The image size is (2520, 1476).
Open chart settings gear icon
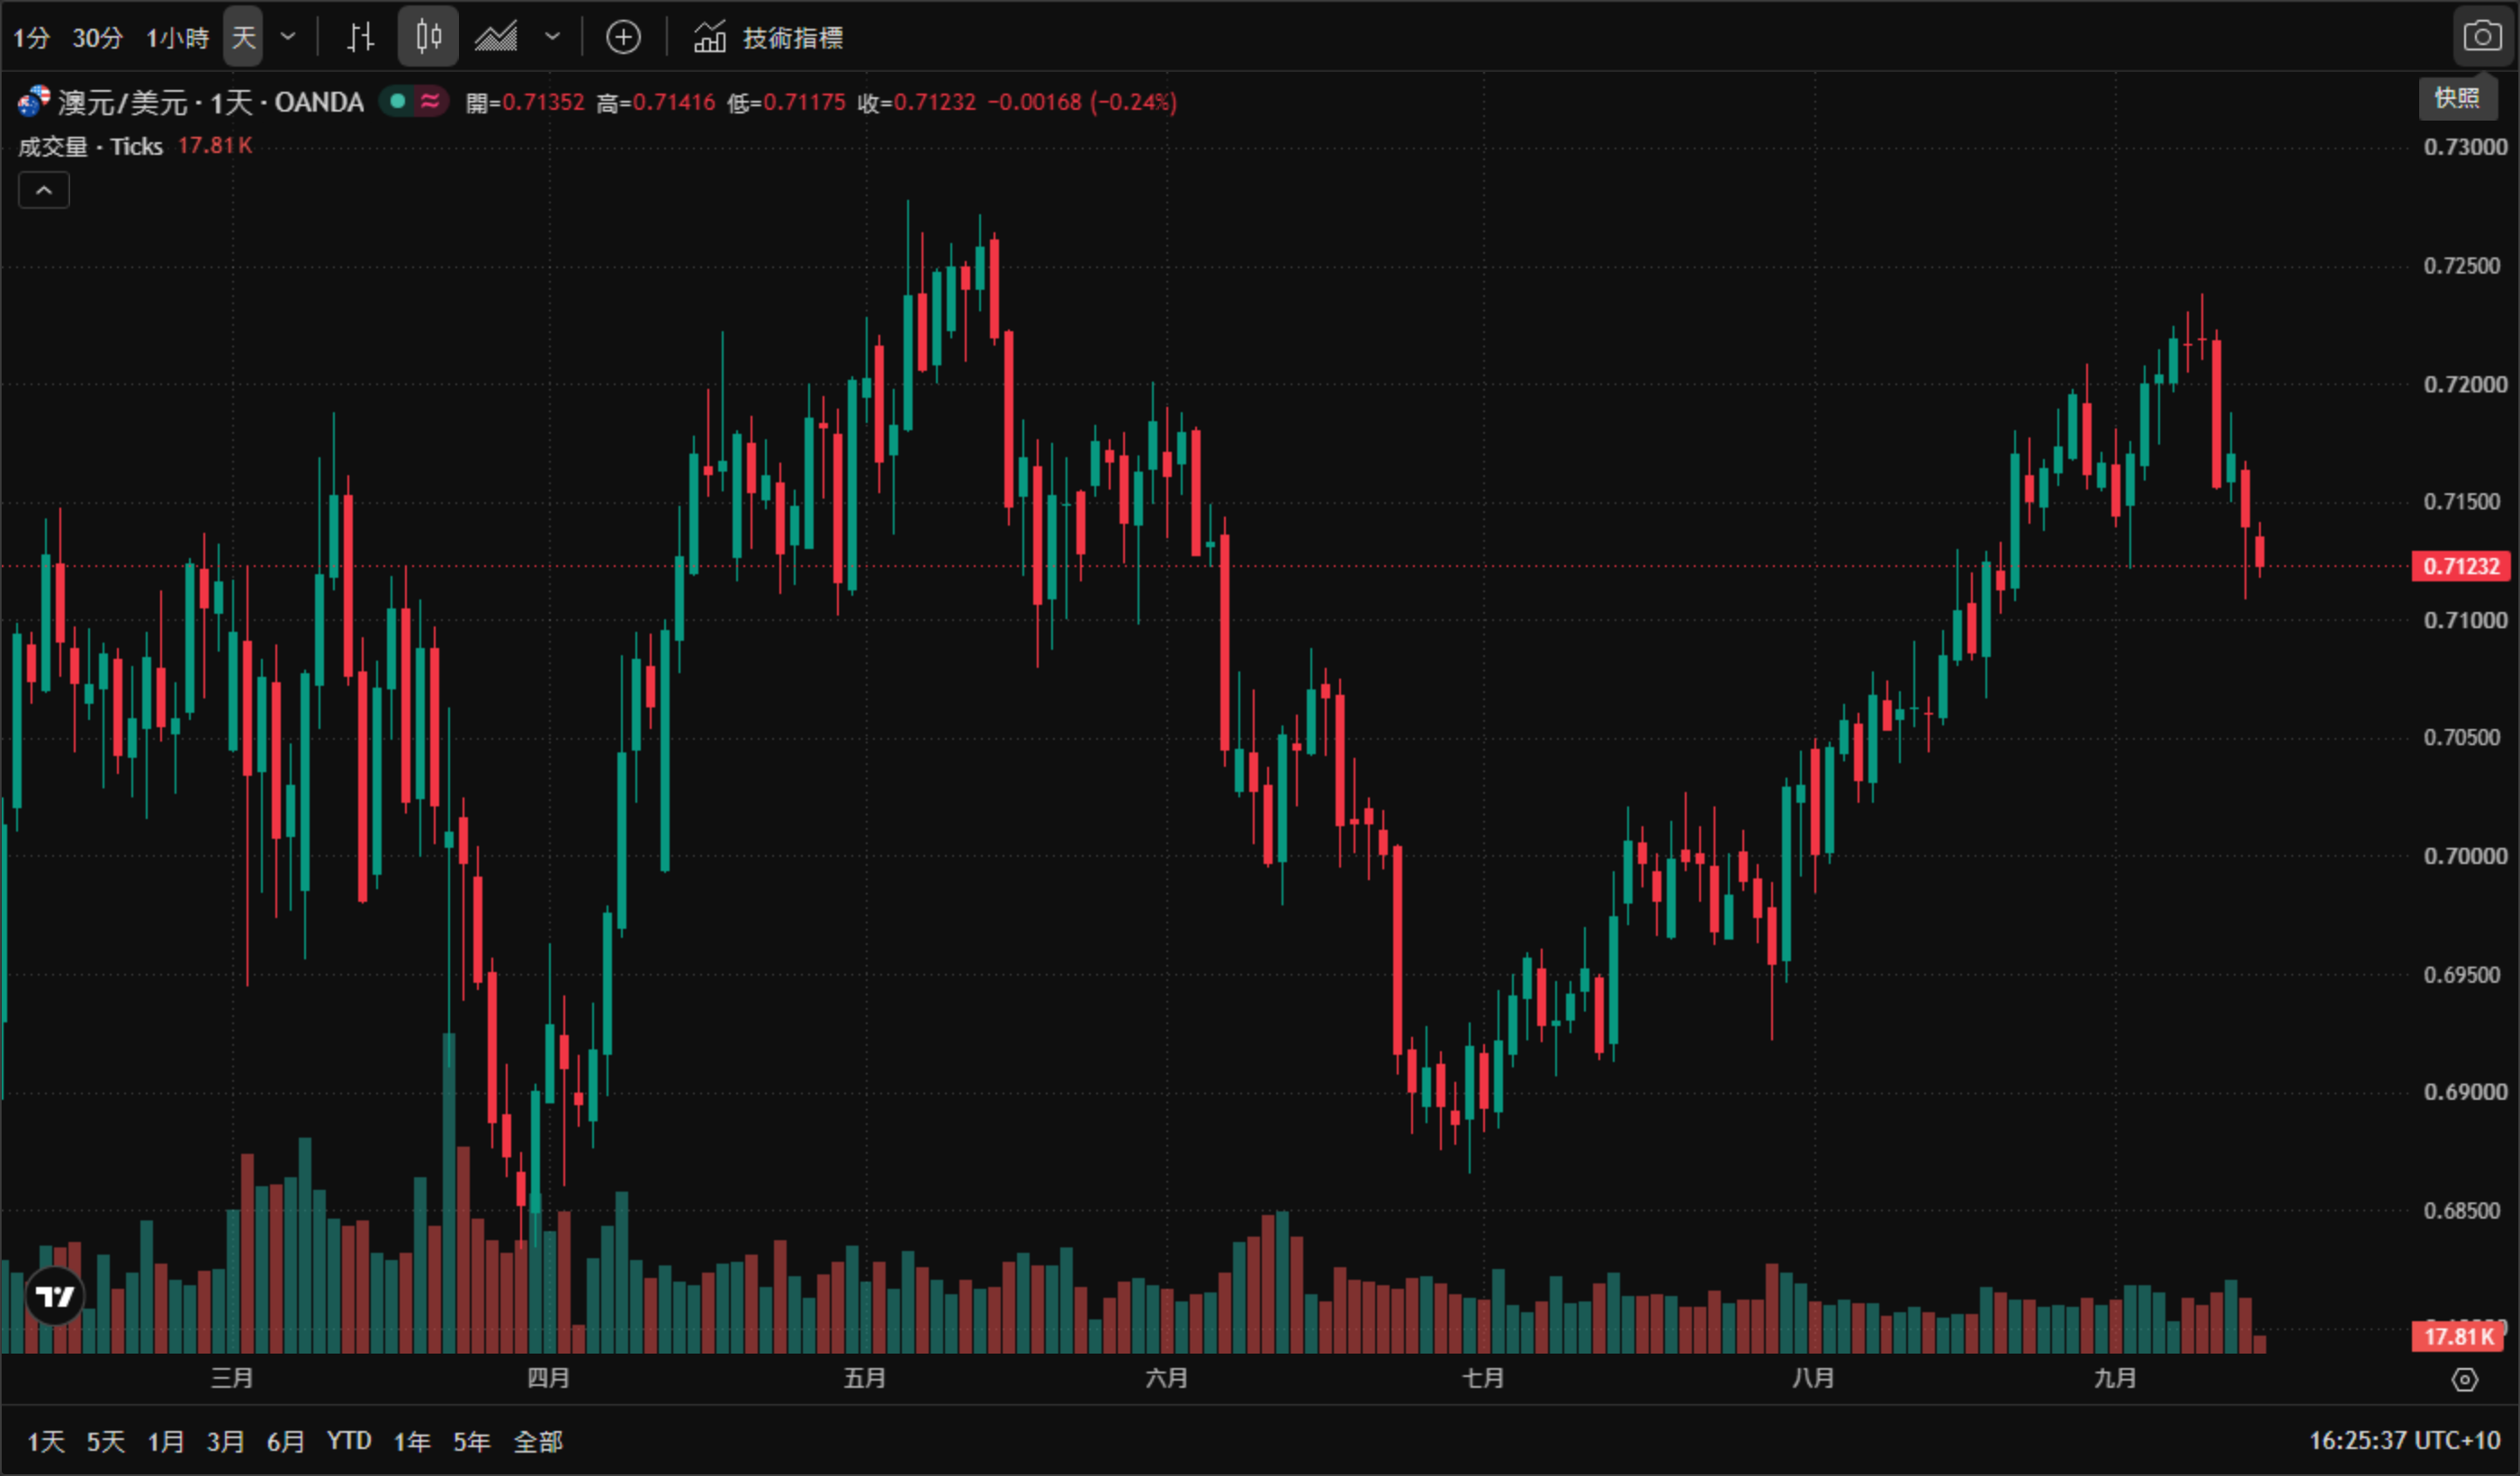[x=2465, y=1380]
